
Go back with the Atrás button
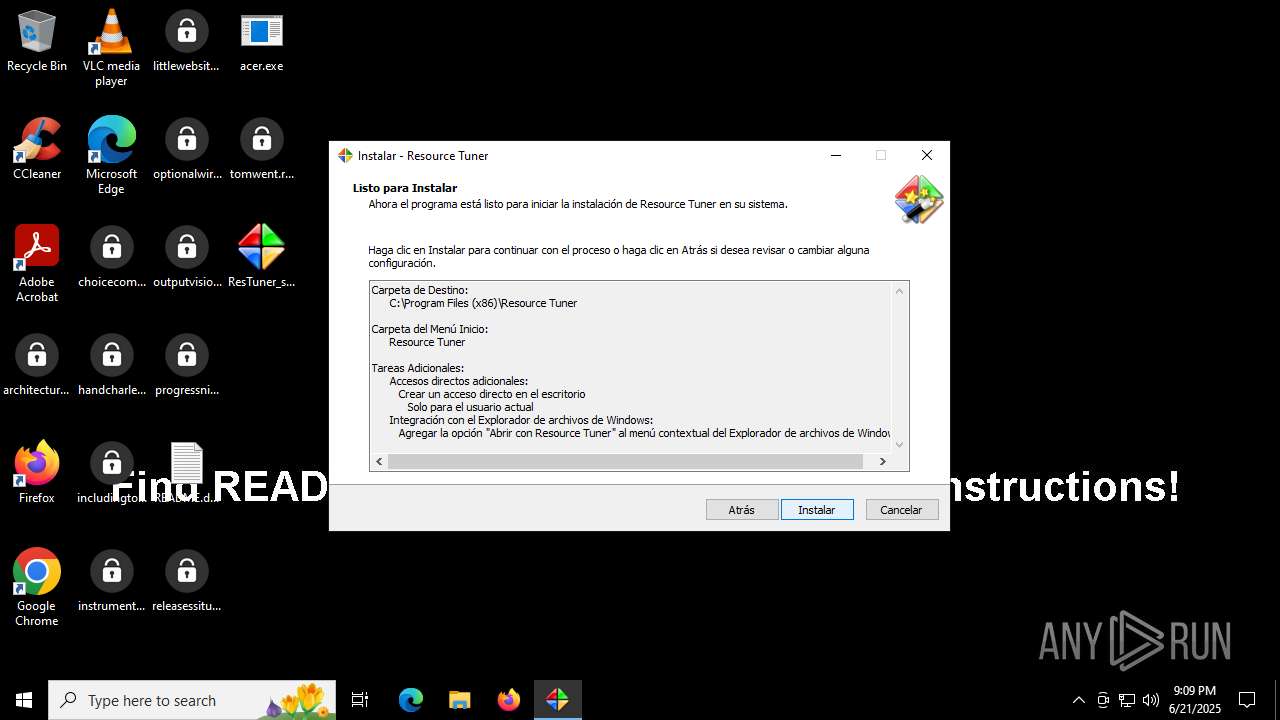[742, 510]
